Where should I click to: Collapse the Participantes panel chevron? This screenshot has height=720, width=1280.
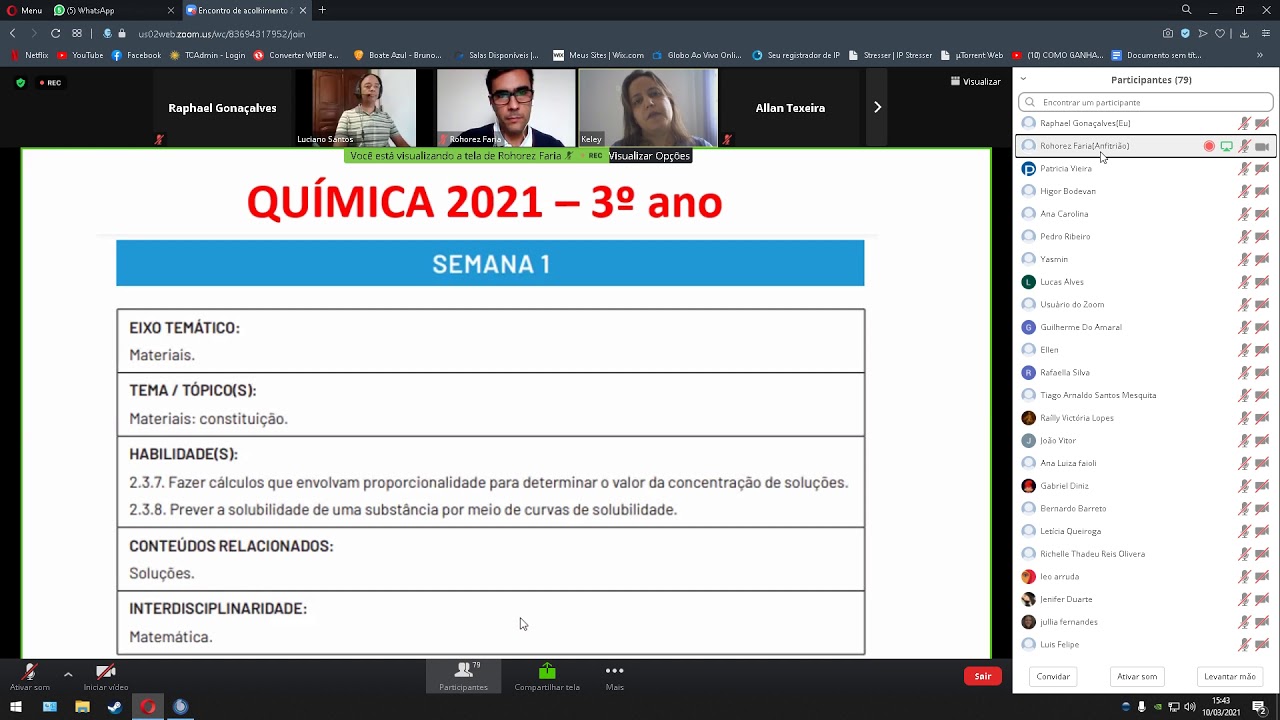coord(1022,79)
